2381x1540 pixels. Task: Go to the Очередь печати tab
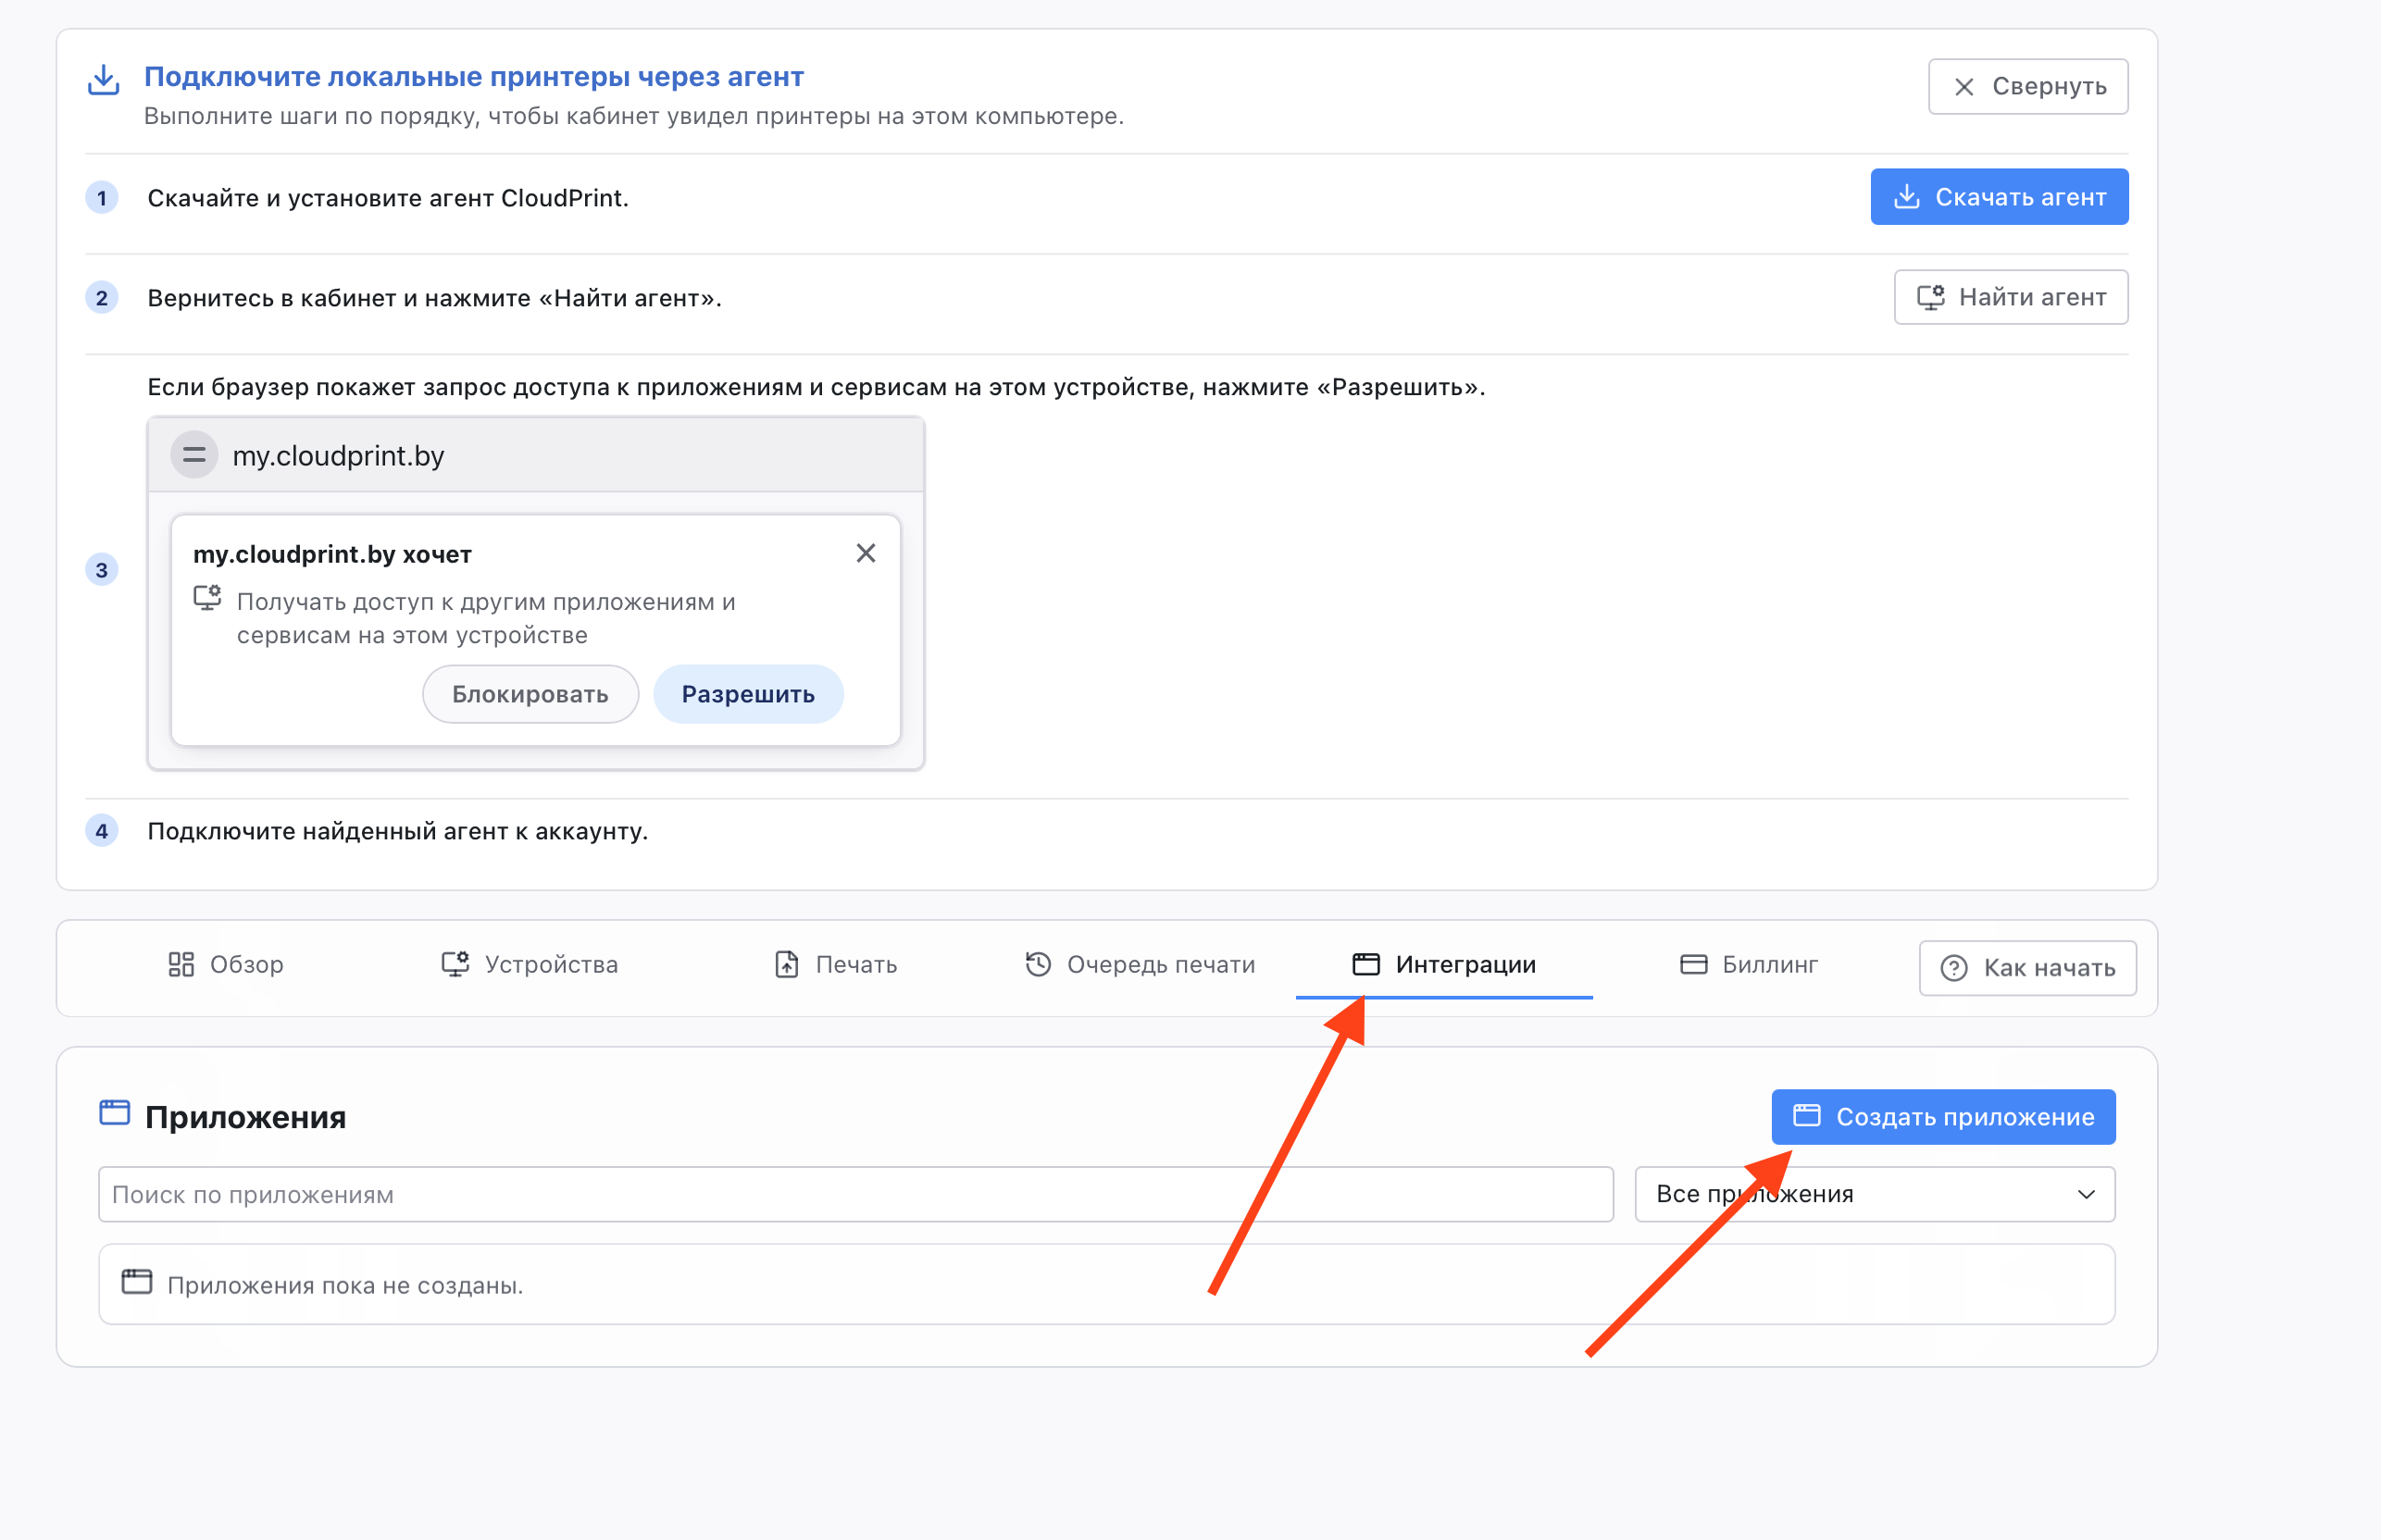pos(1140,964)
